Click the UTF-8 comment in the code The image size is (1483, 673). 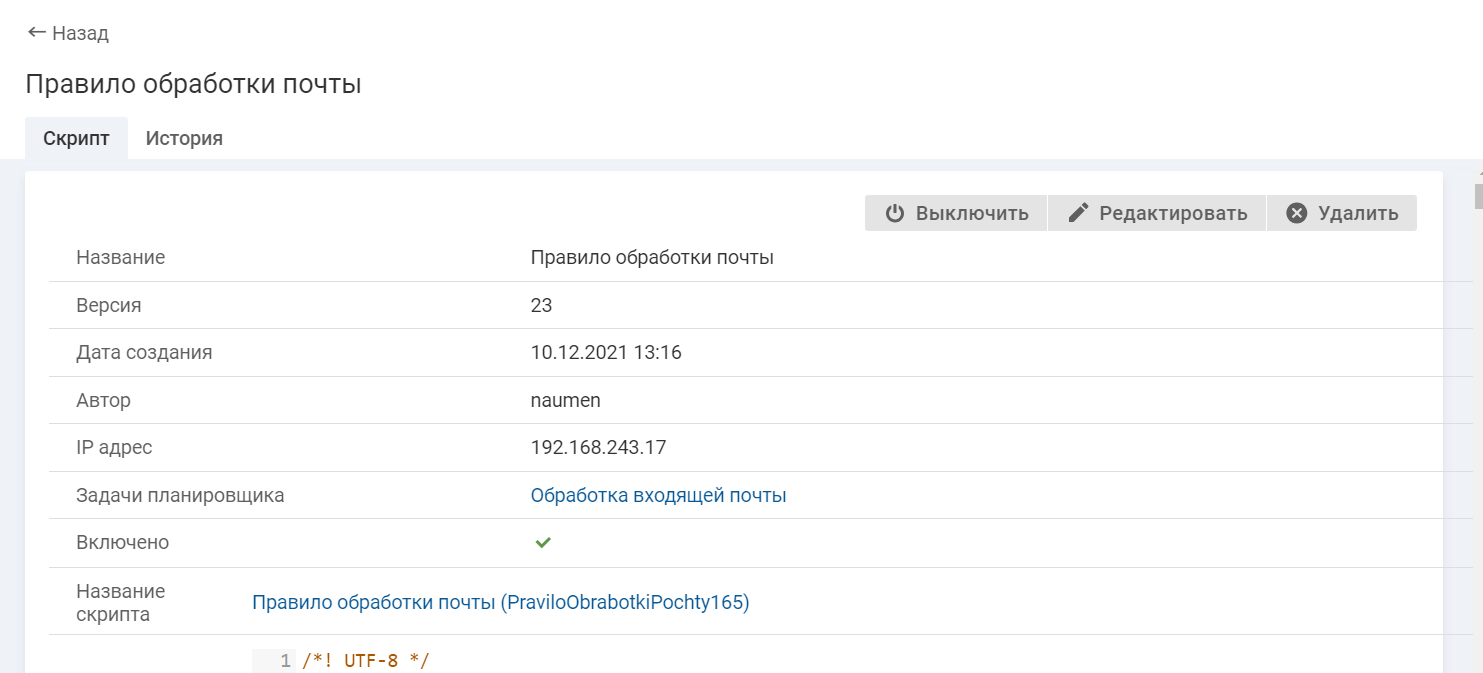pos(365,661)
